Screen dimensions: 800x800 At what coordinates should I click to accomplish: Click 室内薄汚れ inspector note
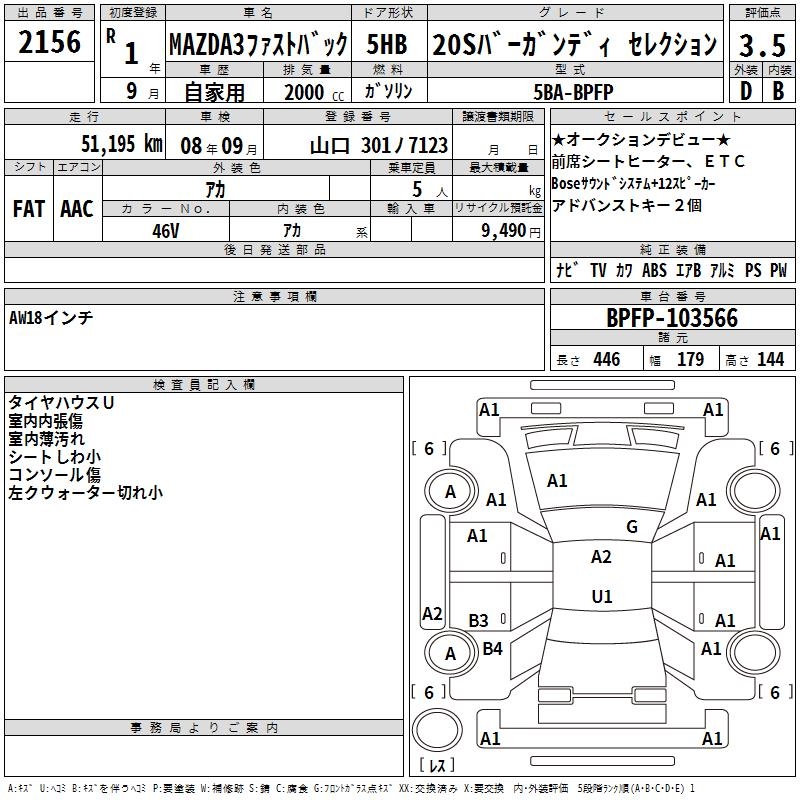(x=46, y=438)
